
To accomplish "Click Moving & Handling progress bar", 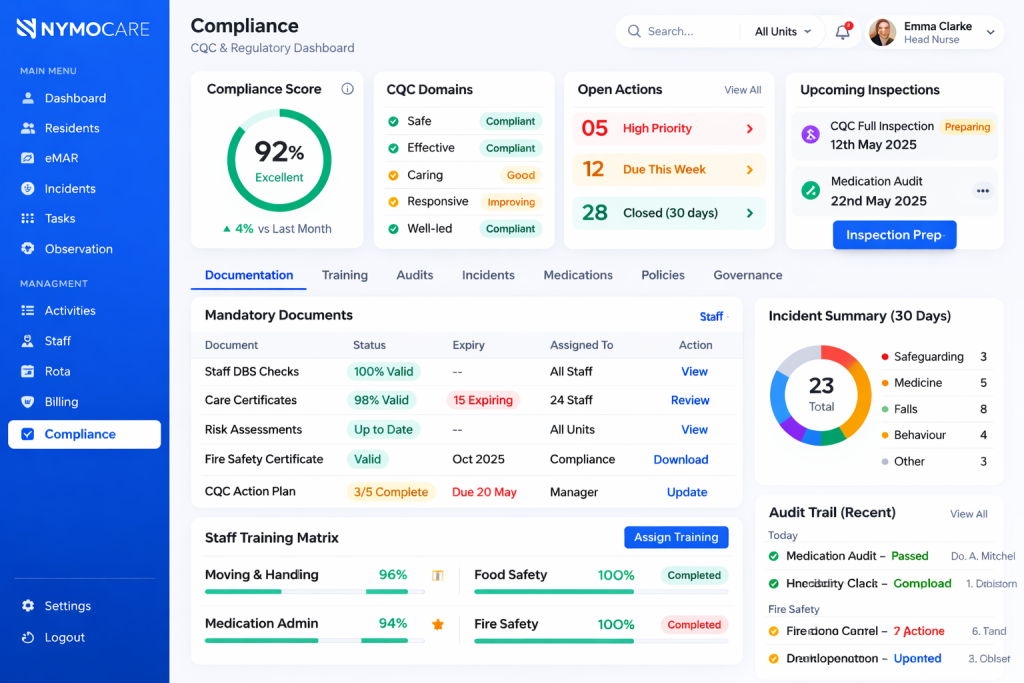I will pos(314,592).
